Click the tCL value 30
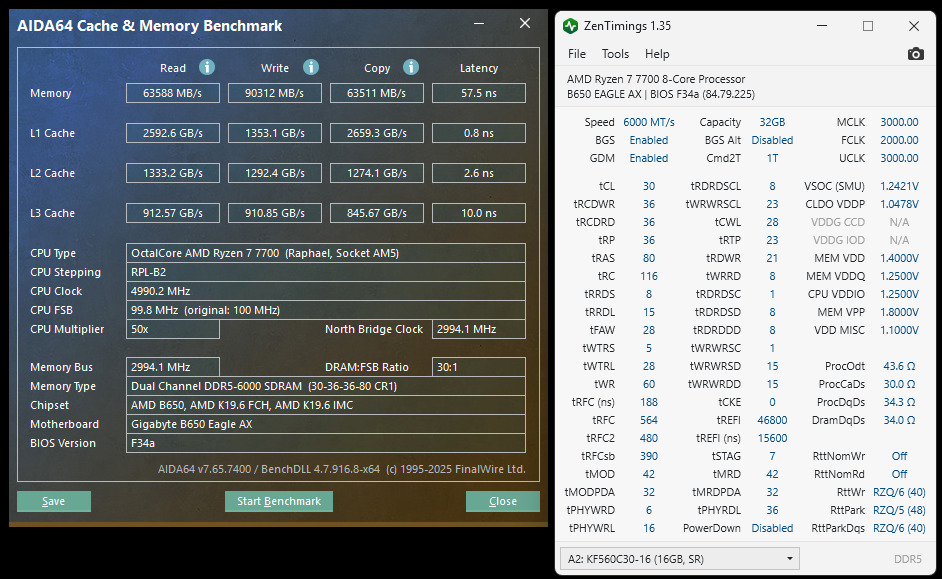 coord(649,186)
